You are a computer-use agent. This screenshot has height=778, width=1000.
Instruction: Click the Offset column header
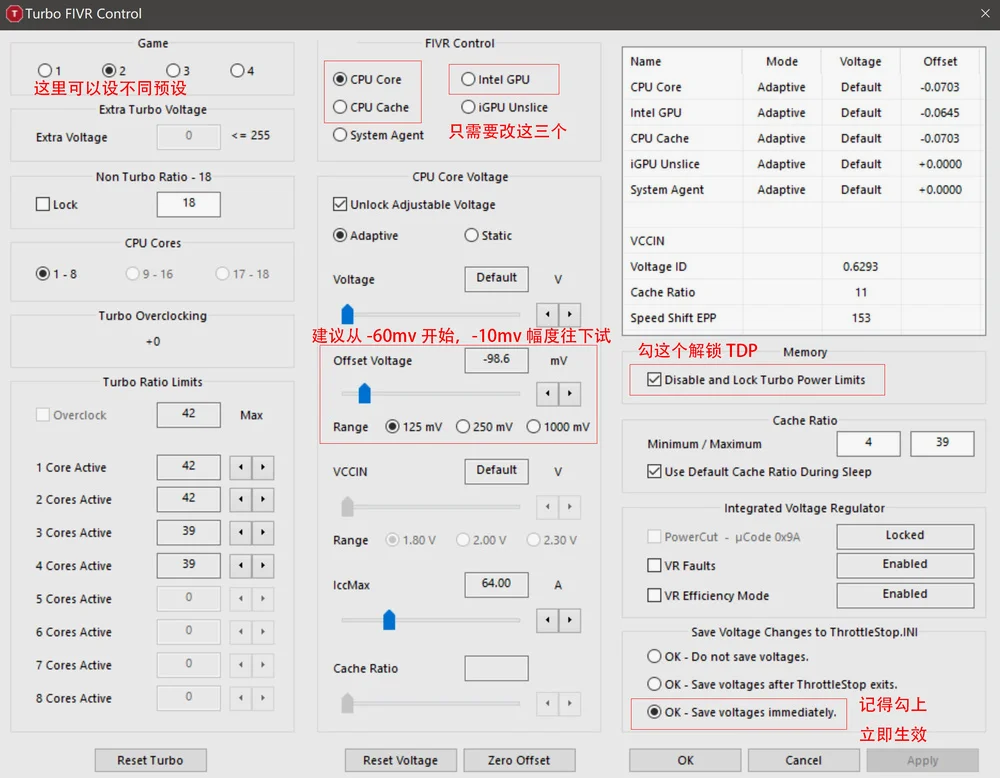[940, 61]
